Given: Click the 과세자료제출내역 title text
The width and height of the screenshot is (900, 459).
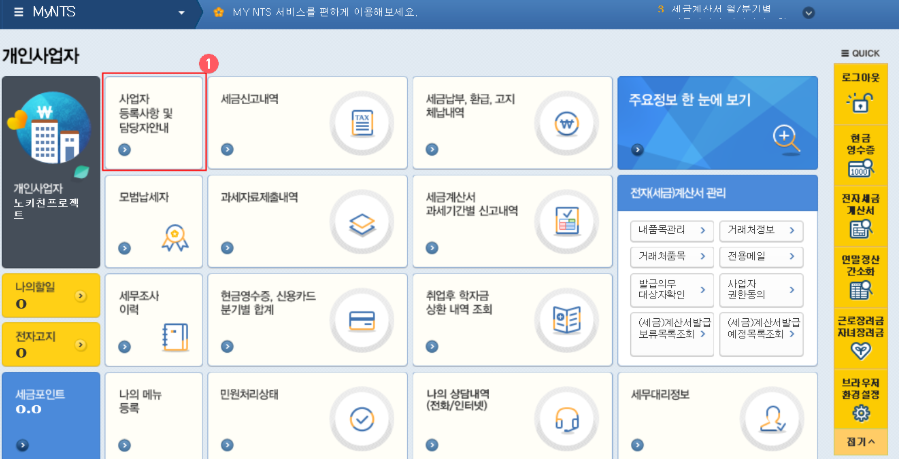Looking at the screenshot, I should 259,197.
